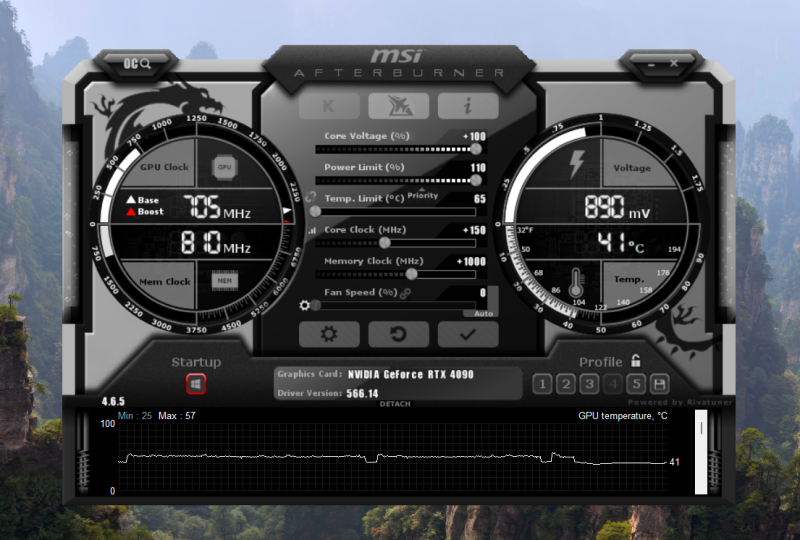800x540 pixels.
Task: Click the Temp. Limit 65 value
Action: (x=480, y=199)
